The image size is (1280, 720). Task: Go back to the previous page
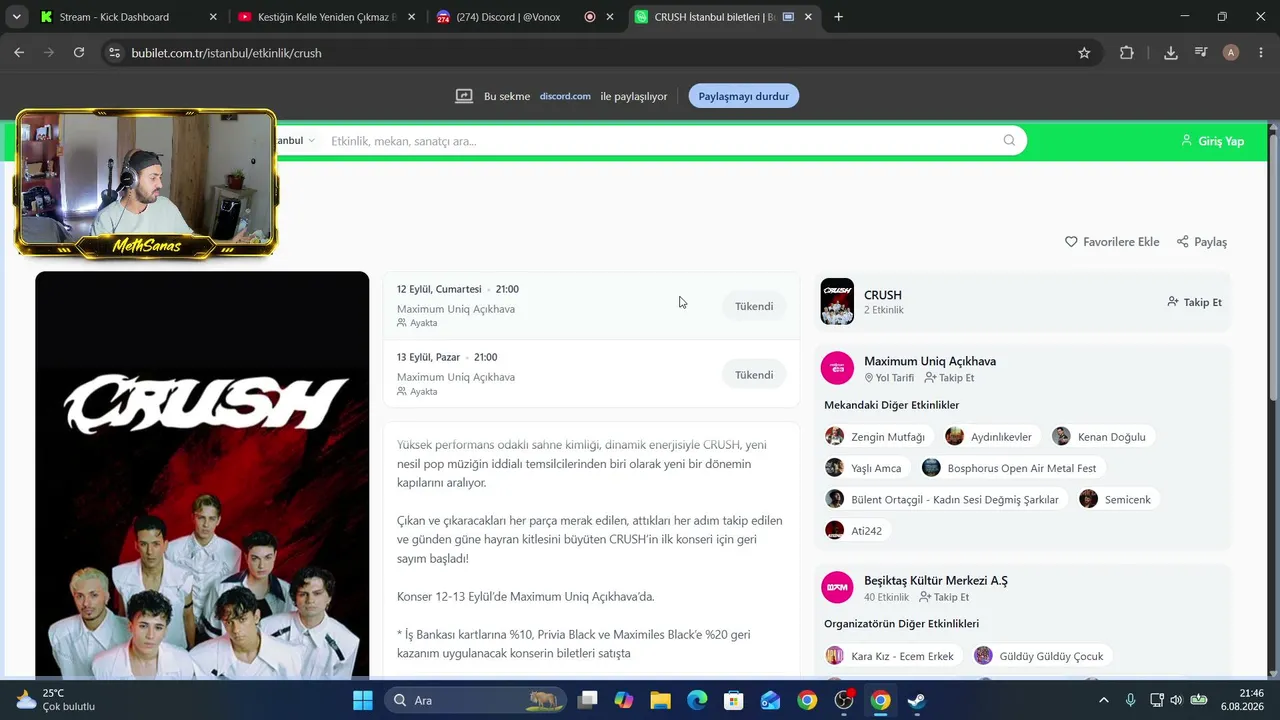pos(19,53)
